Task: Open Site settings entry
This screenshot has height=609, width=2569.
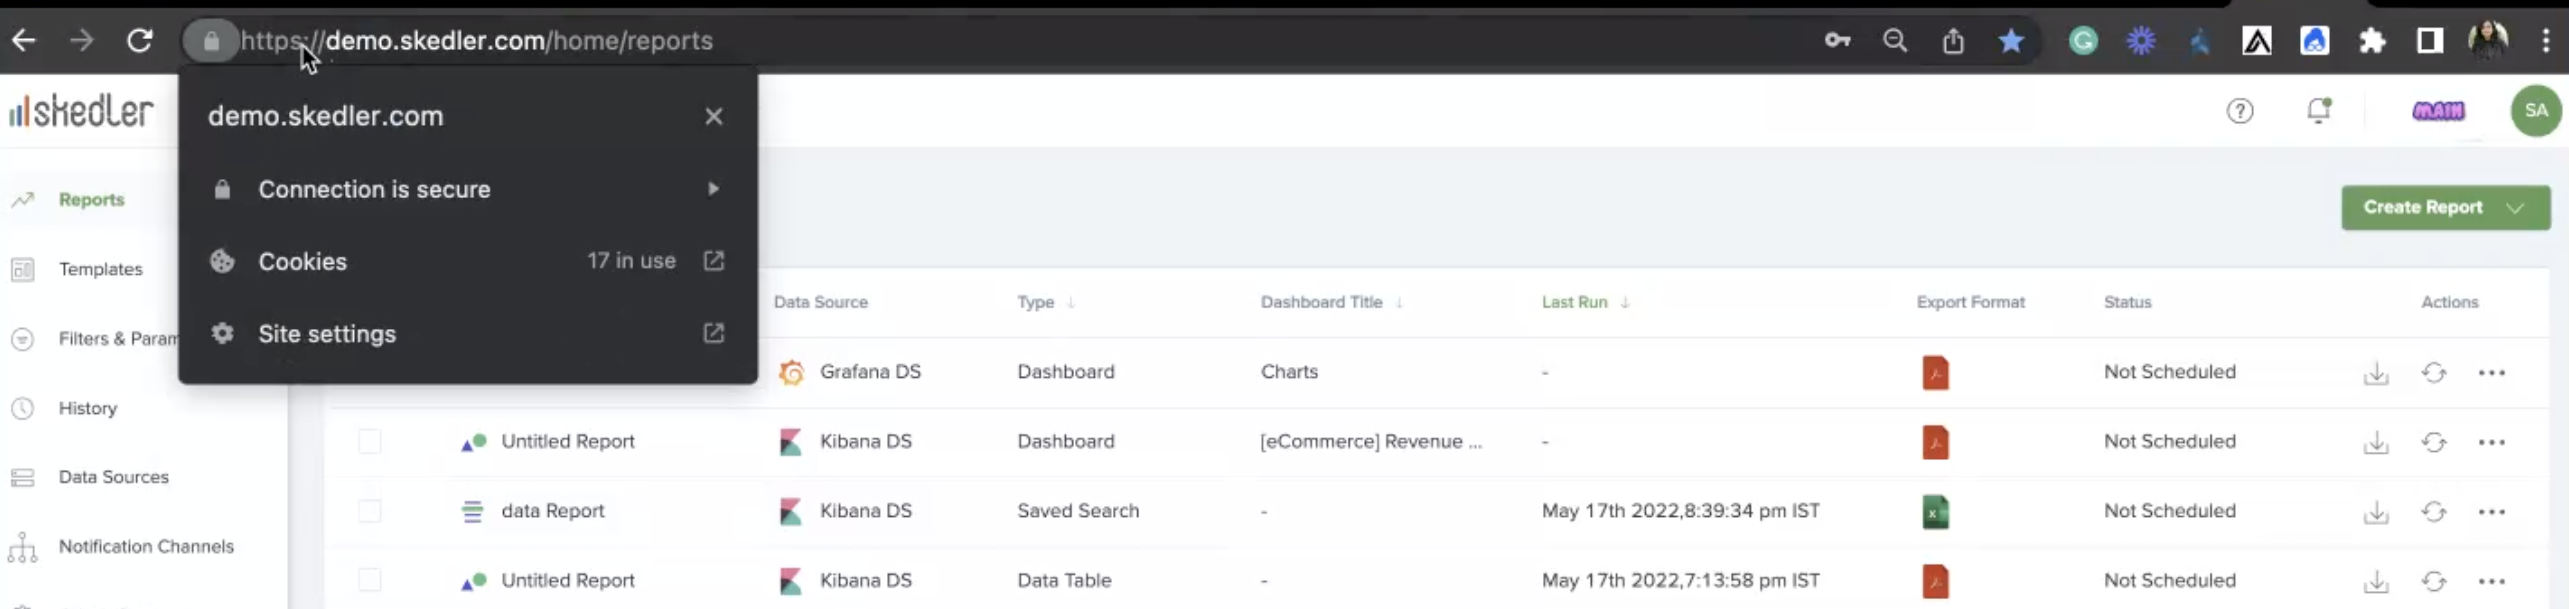Action: point(467,334)
